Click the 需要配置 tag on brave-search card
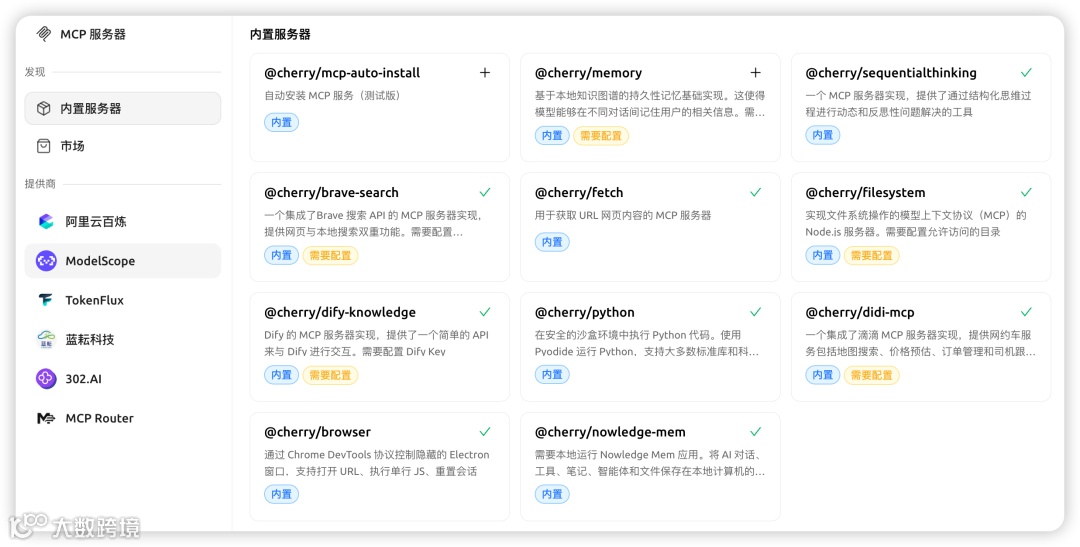Image resolution: width=1080 pixels, height=547 pixels. tap(331, 256)
